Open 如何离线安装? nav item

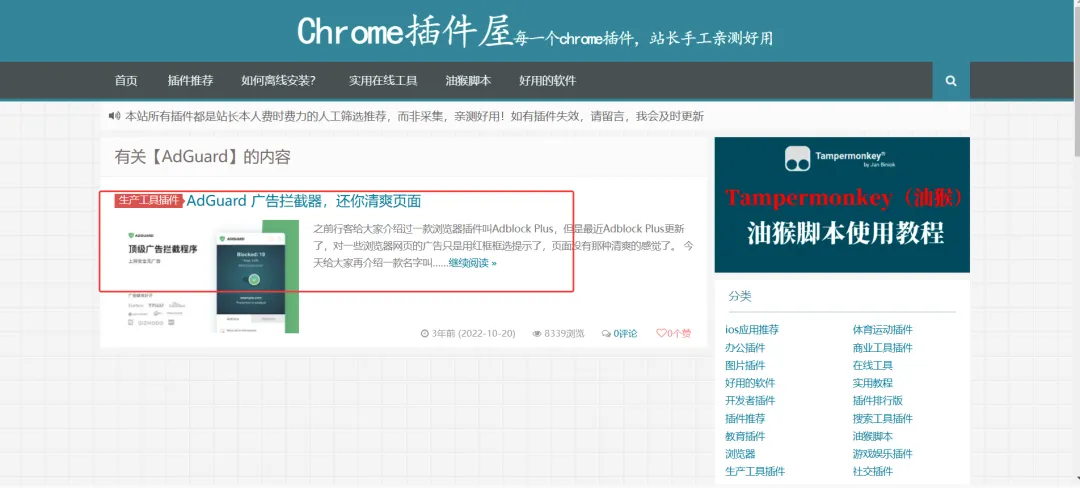pos(278,81)
